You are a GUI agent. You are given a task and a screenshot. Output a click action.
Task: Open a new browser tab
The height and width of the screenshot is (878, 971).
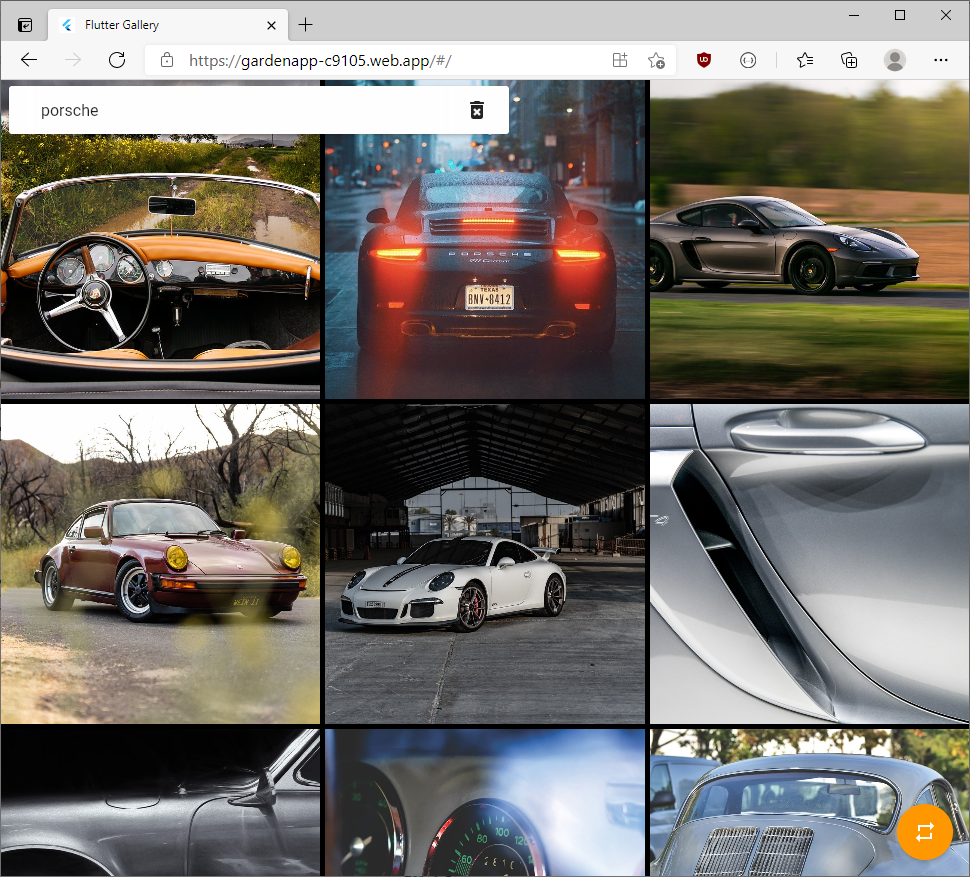click(305, 25)
